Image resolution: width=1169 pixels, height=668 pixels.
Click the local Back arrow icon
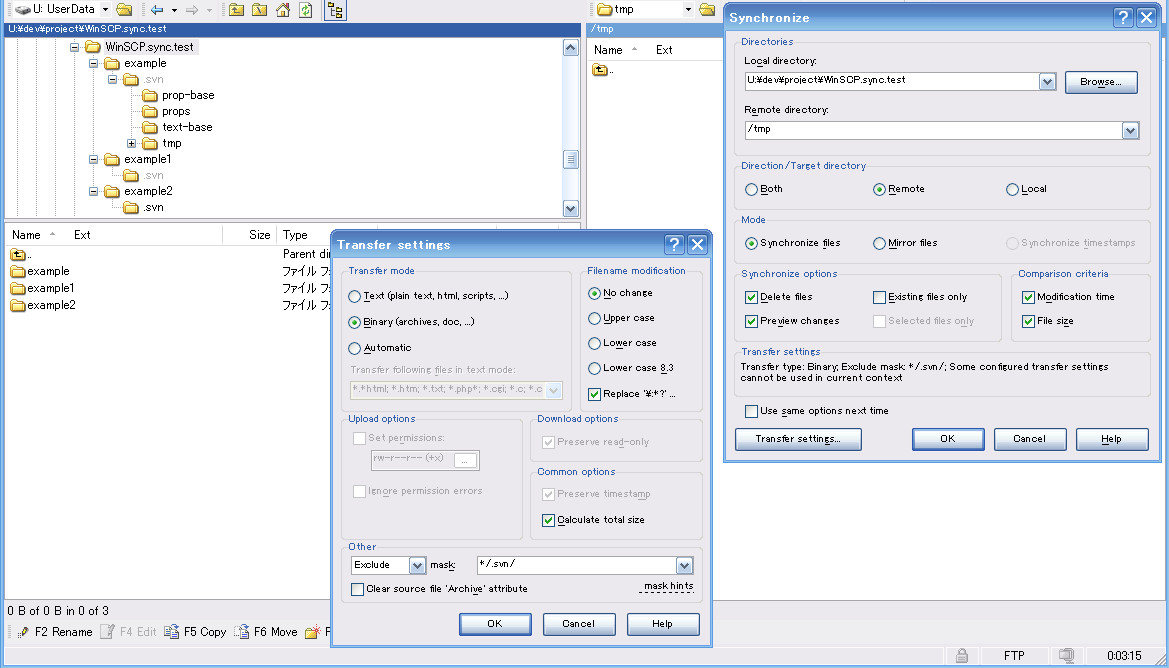click(157, 10)
